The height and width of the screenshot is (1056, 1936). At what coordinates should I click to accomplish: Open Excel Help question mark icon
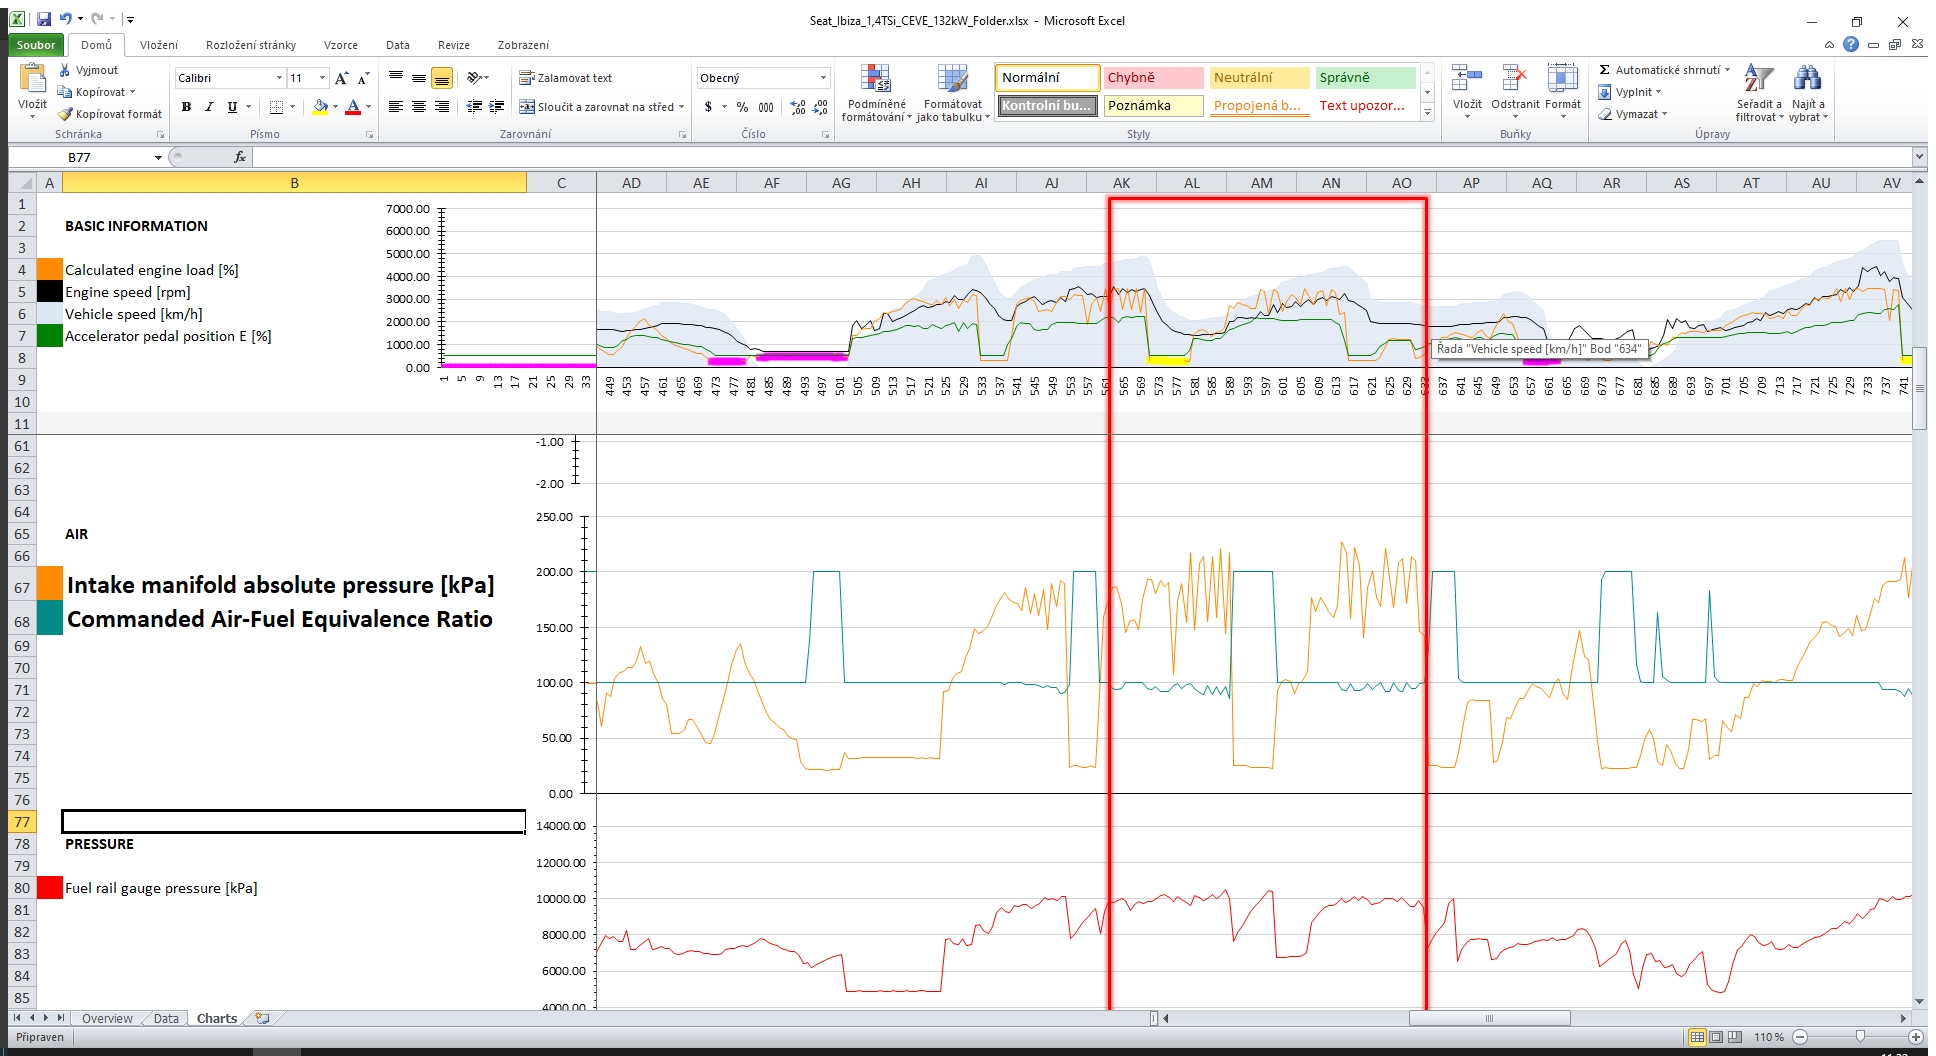[x=1851, y=45]
